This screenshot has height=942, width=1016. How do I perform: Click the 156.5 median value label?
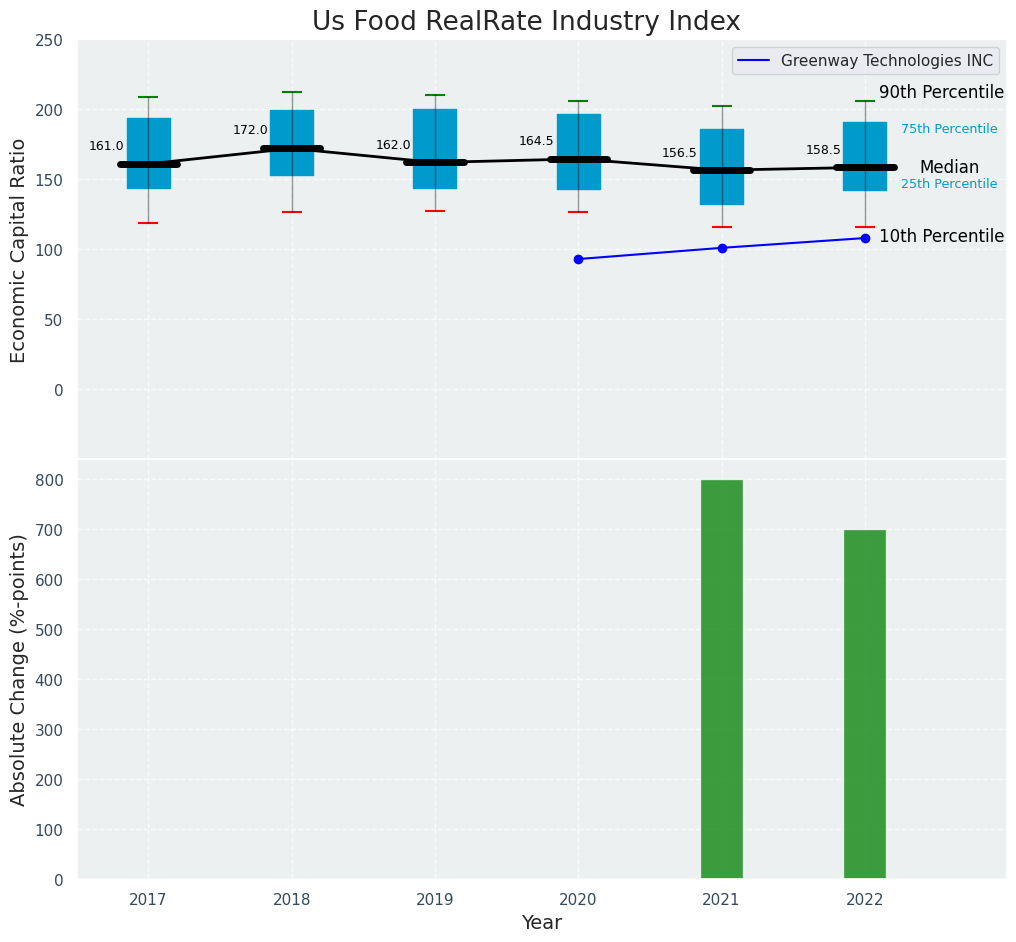(679, 153)
